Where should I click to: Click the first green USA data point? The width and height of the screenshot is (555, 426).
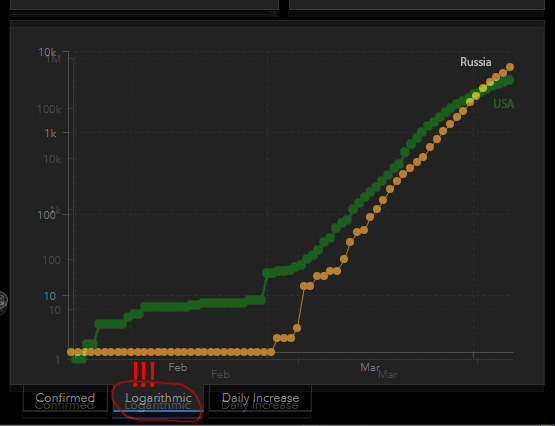pyautogui.click(x=75, y=359)
